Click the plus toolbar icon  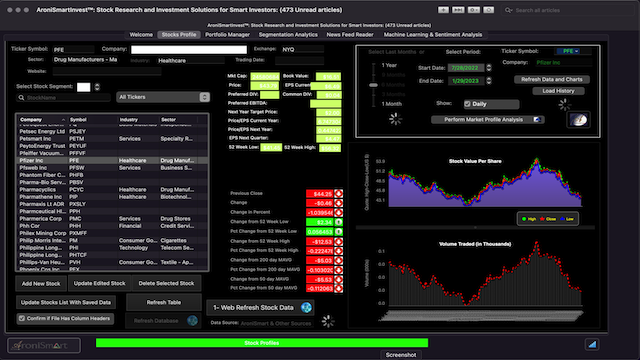click(443, 10)
